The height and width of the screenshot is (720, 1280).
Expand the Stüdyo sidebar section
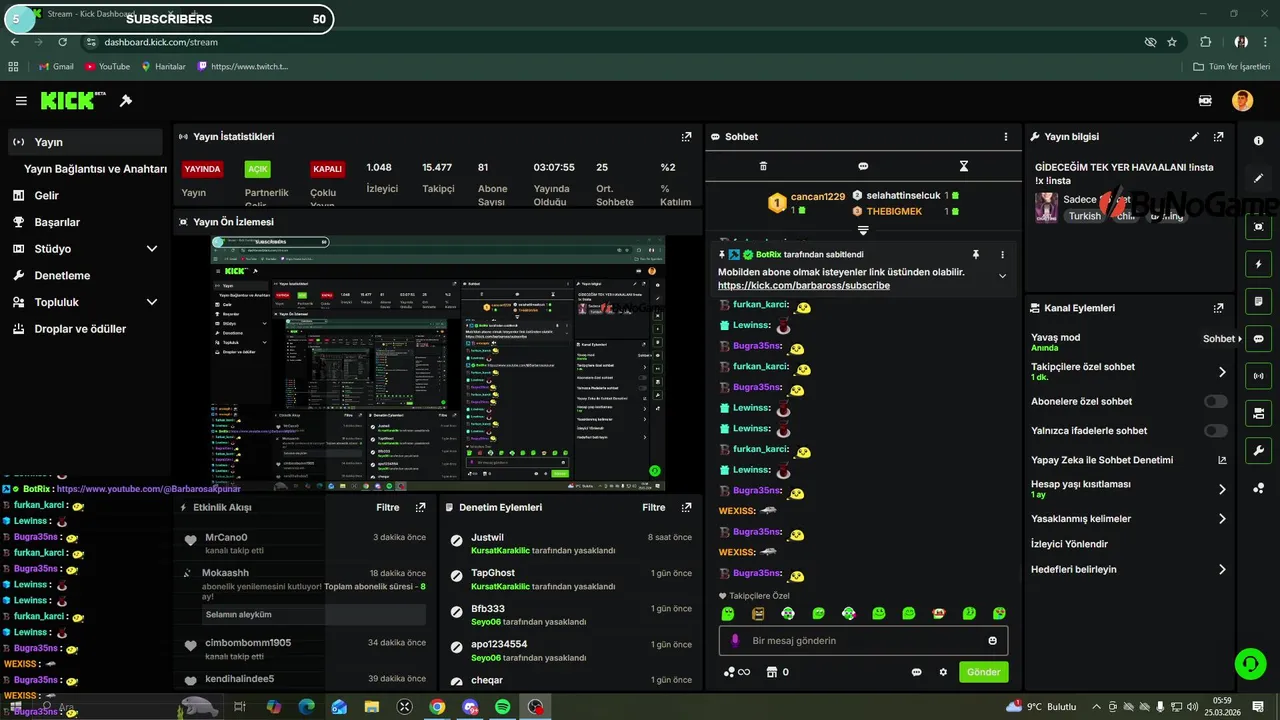click(x=152, y=249)
